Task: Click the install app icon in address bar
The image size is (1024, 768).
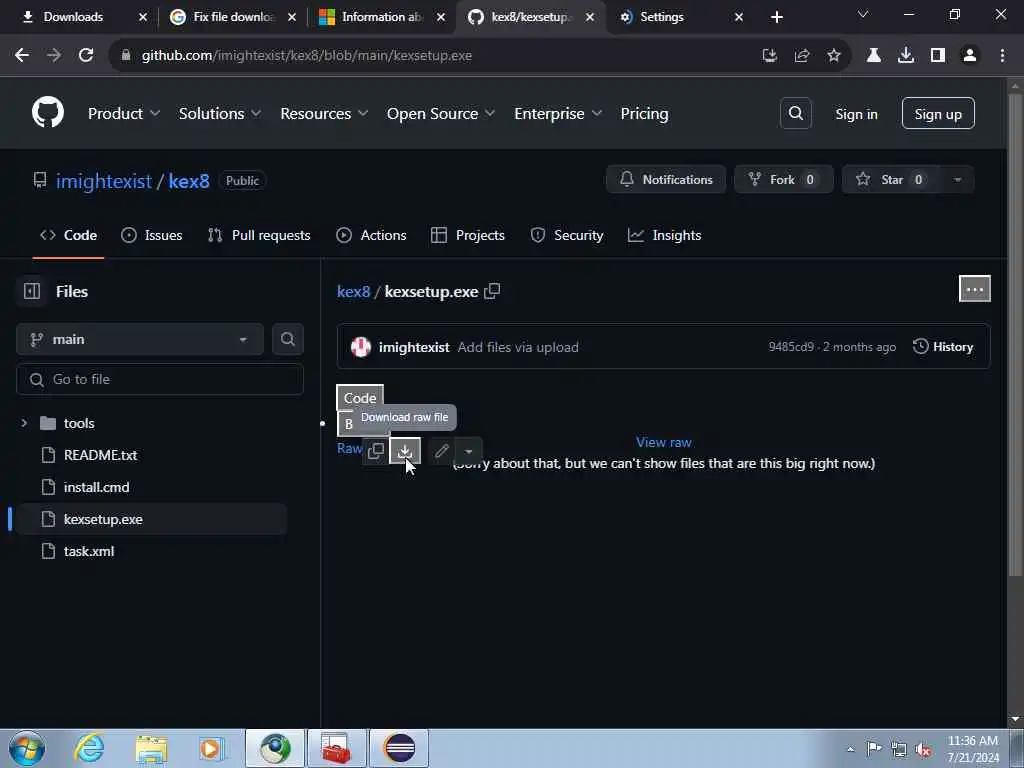Action: tap(770, 56)
